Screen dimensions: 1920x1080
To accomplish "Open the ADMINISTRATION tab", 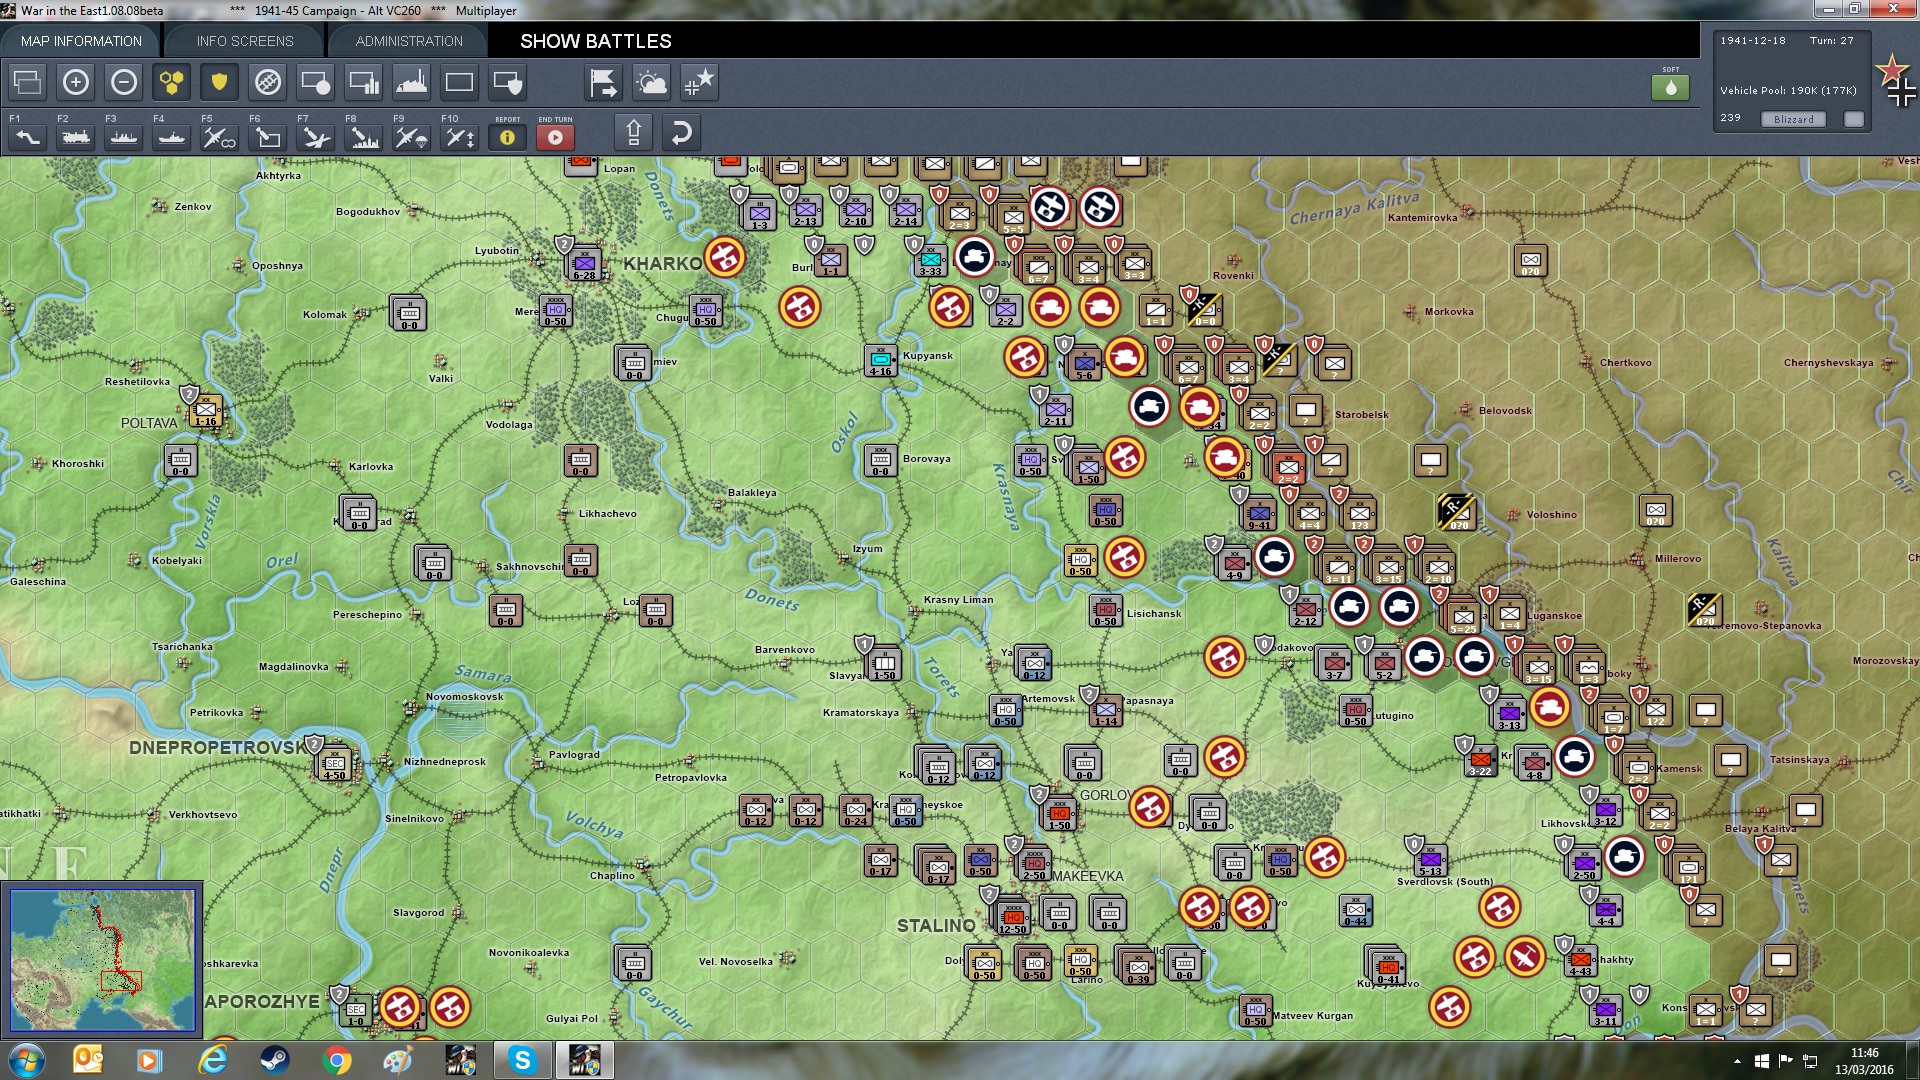I will pyautogui.click(x=409, y=41).
